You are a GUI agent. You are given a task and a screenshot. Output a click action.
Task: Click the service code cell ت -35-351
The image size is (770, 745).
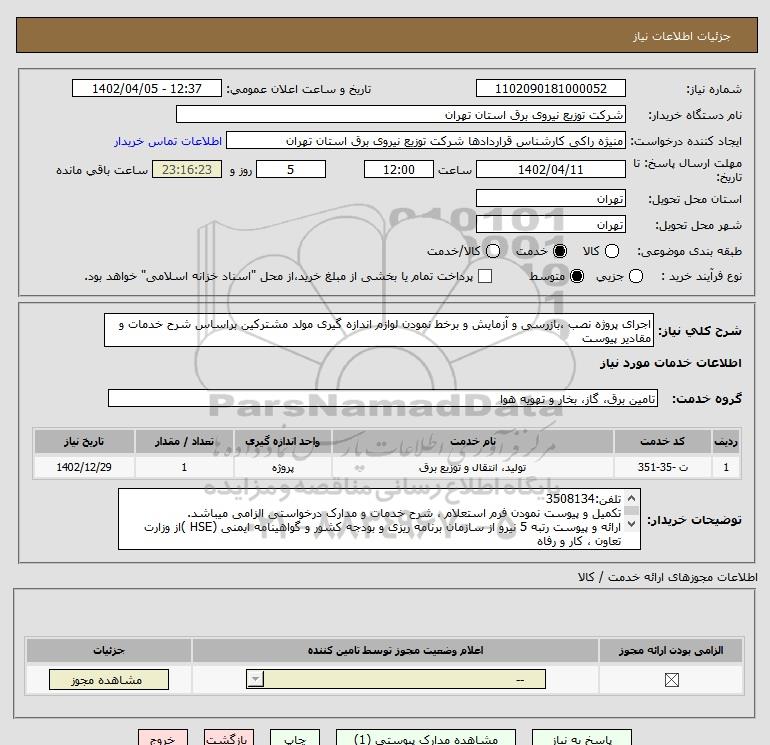(x=662, y=467)
